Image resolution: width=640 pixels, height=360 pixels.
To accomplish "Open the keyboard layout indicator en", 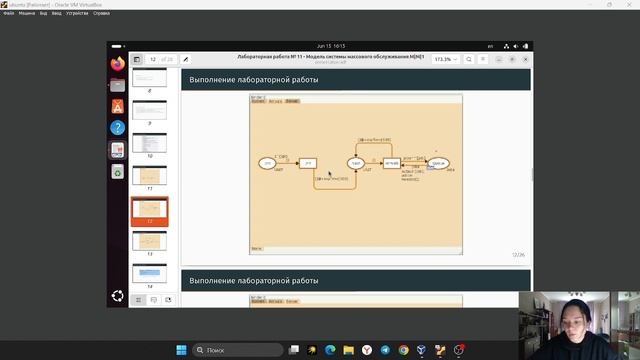I will click(x=490, y=46).
